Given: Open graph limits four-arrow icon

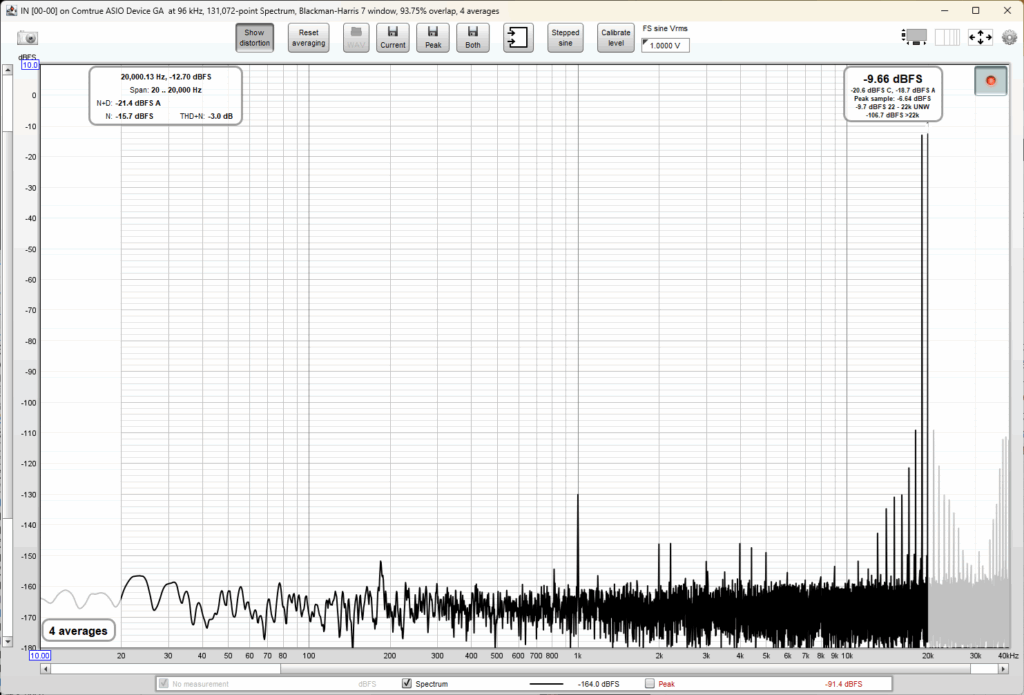Looking at the screenshot, I should 980,37.
